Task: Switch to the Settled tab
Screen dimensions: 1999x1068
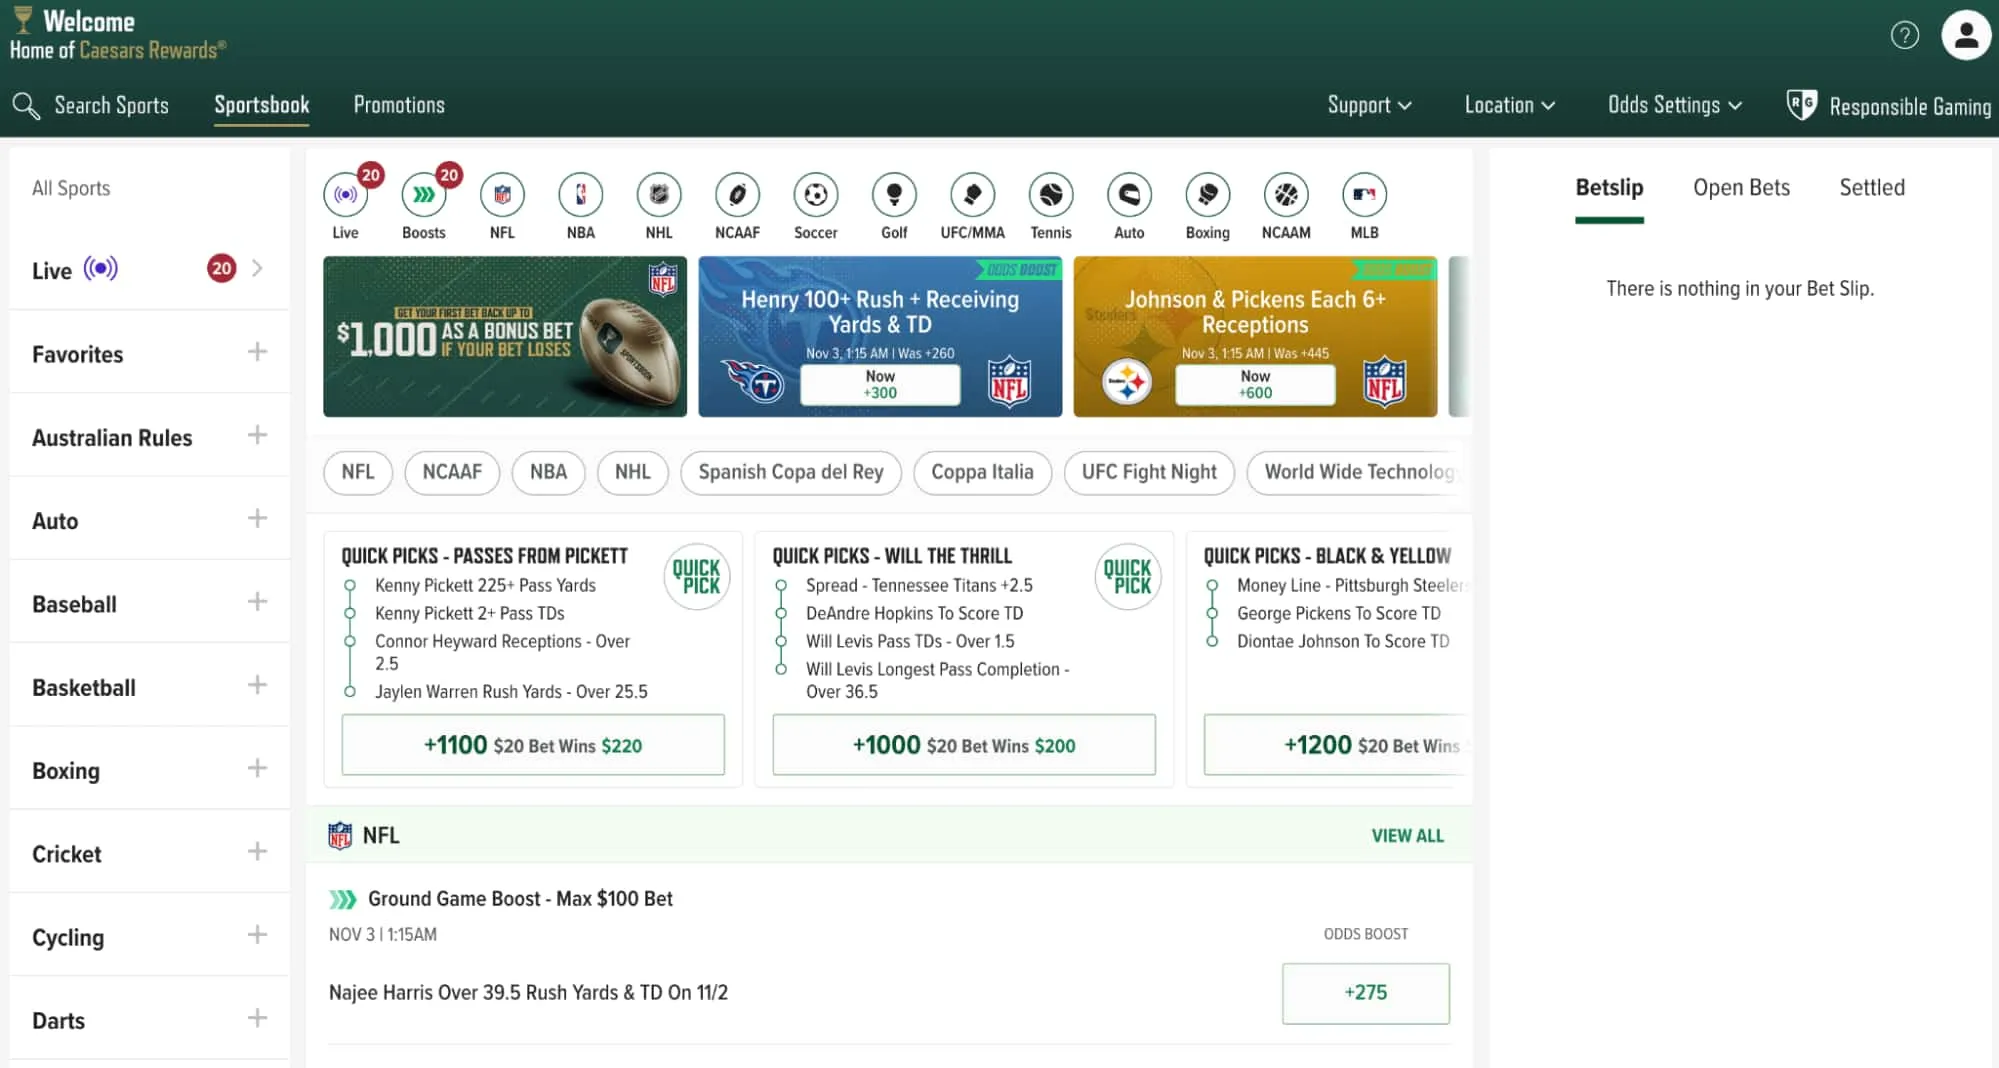Action: point(1872,188)
